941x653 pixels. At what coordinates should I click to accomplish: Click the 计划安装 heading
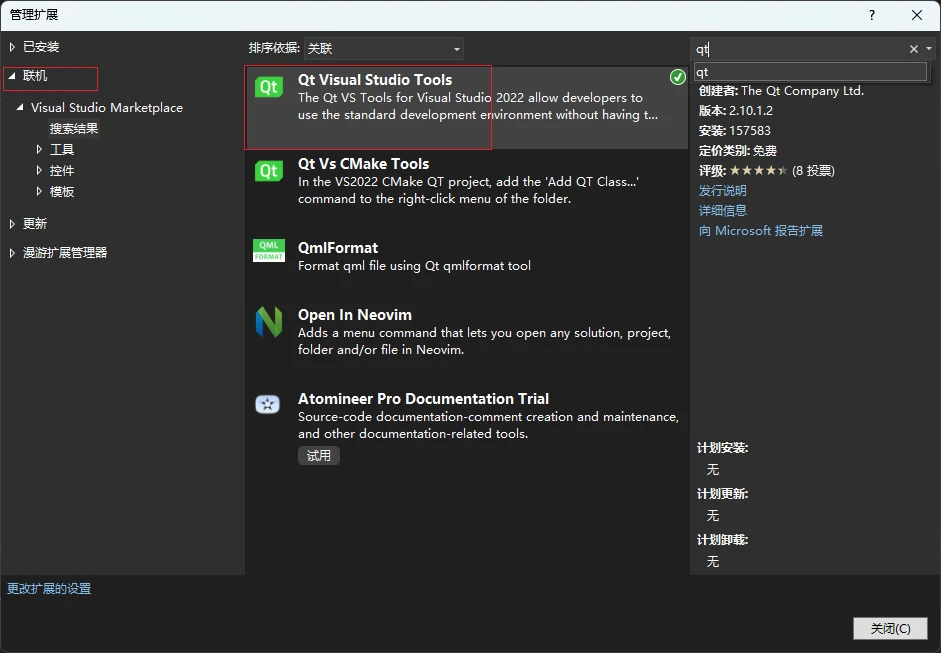723,448
